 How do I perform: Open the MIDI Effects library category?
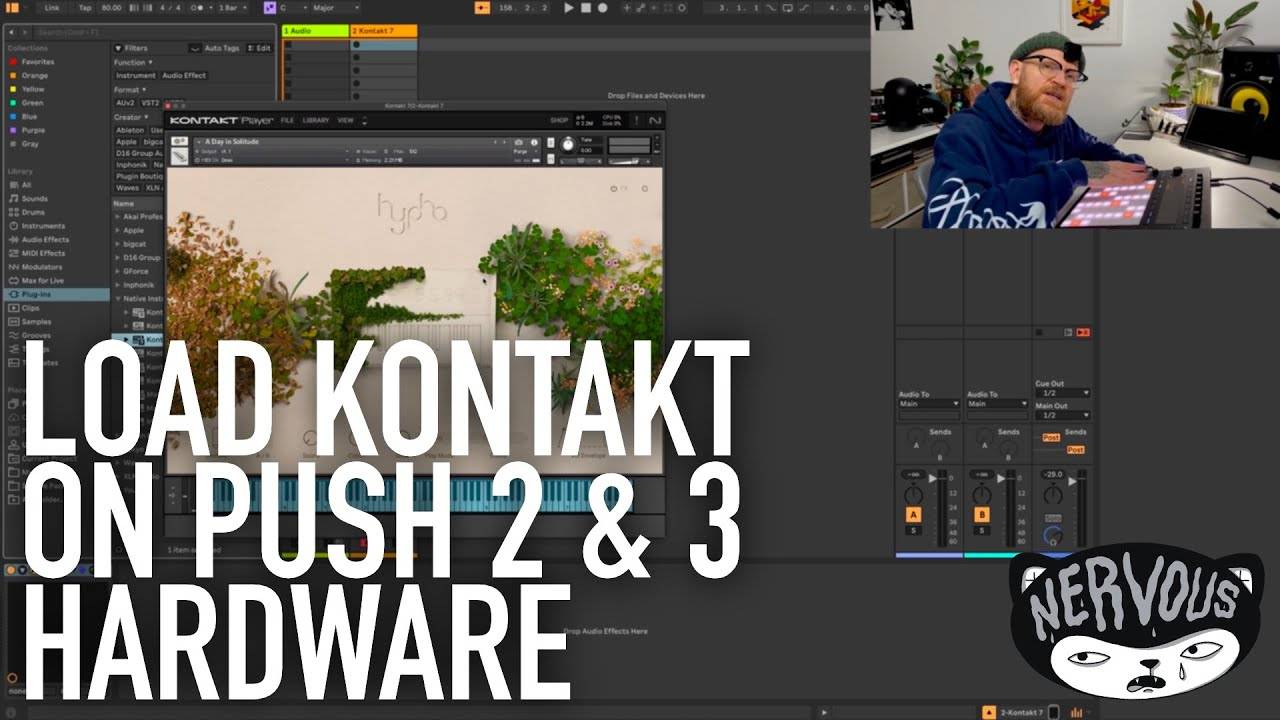click(x=43, y=253)
